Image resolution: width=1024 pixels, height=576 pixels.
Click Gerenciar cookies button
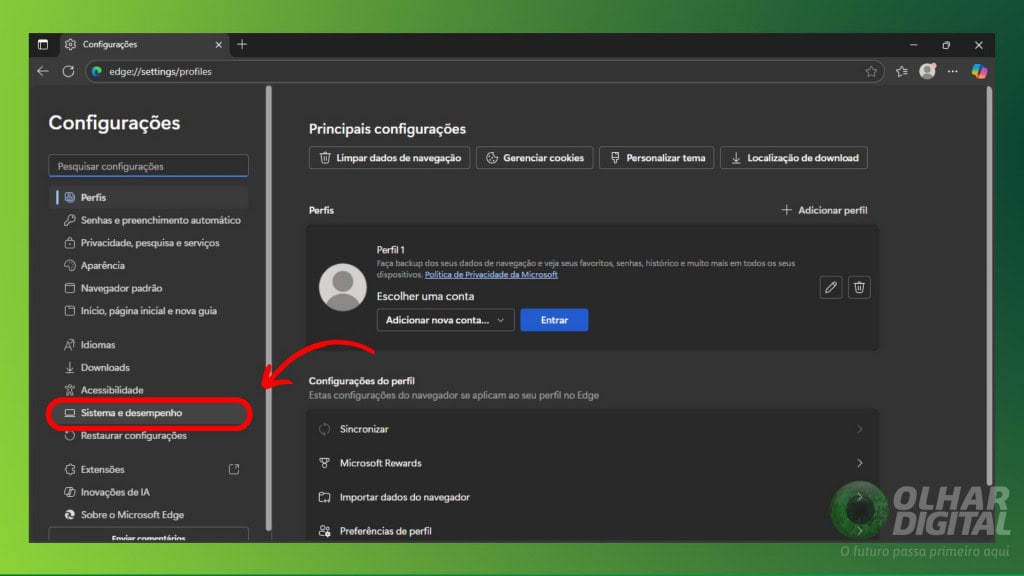tap(534, 158)
